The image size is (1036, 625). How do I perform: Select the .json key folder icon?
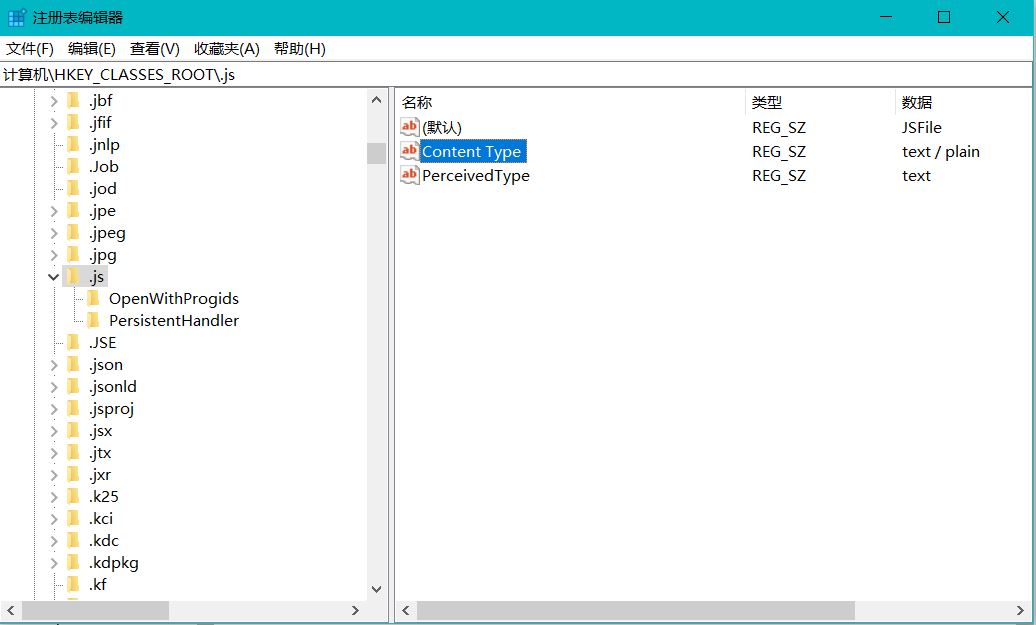point(74,364)
